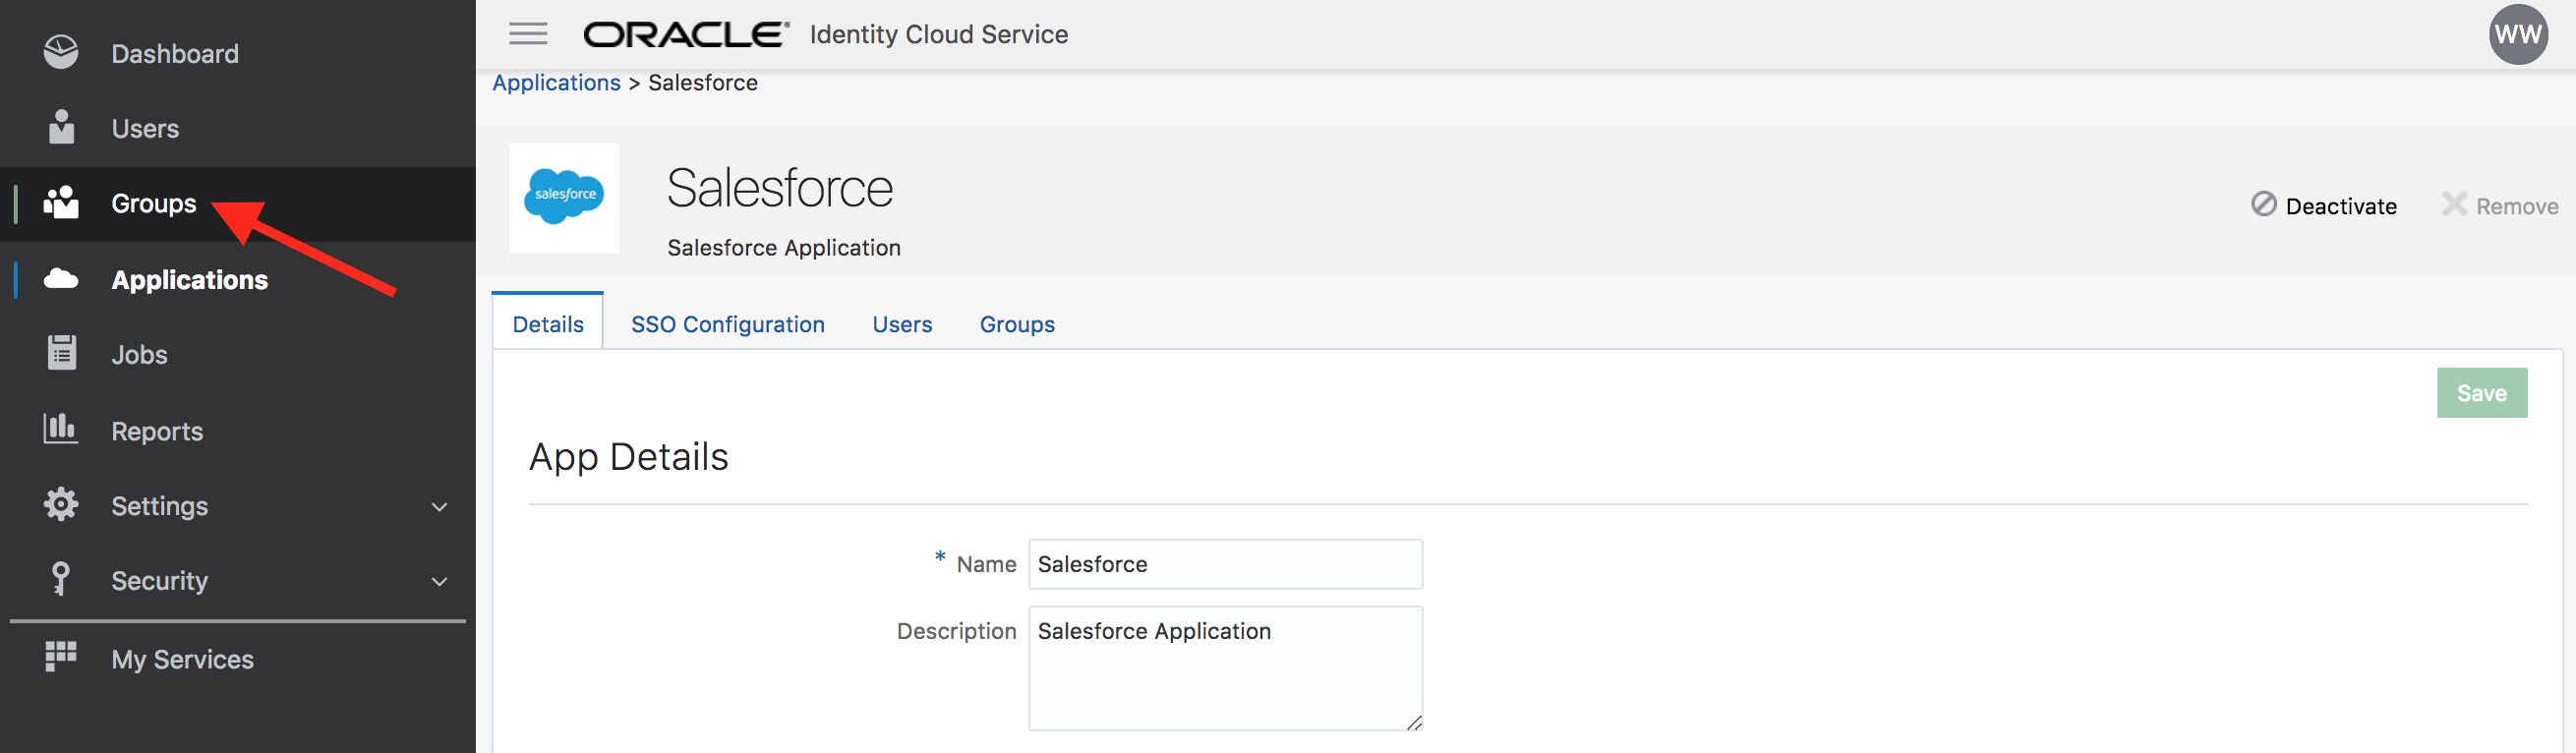The image size is (2576, 753).
Task: Click the 'App Details' section heading
Action: [629, 457]
